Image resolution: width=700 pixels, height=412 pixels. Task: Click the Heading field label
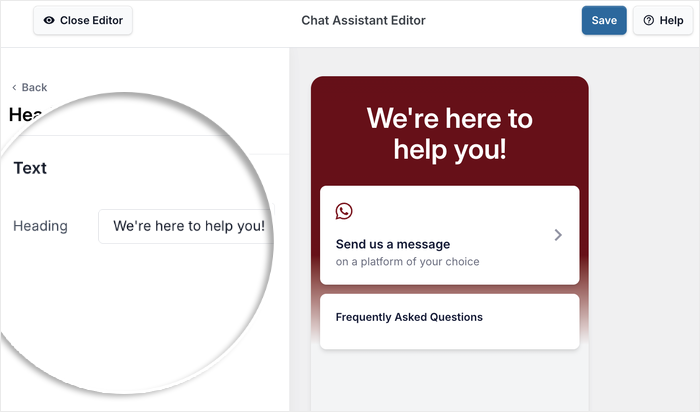click(x=40, y=226)
